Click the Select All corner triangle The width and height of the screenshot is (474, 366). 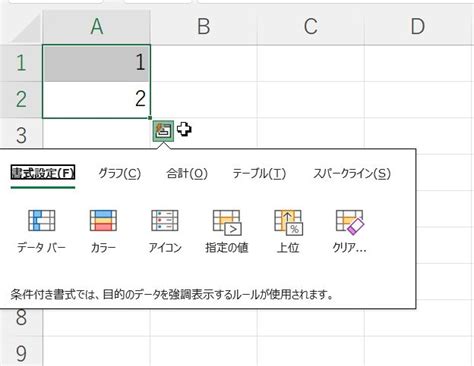26,28
